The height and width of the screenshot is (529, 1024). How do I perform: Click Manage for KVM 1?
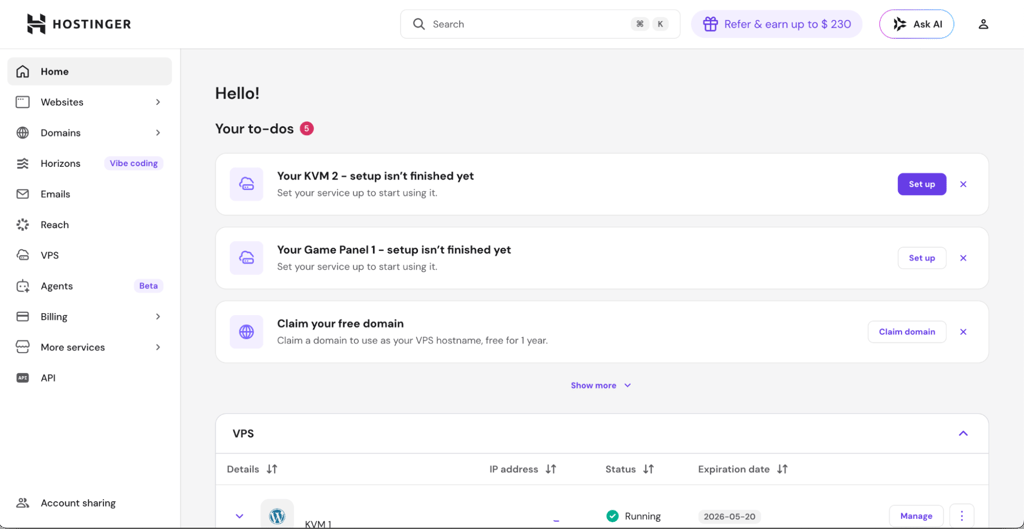point(916,516)
